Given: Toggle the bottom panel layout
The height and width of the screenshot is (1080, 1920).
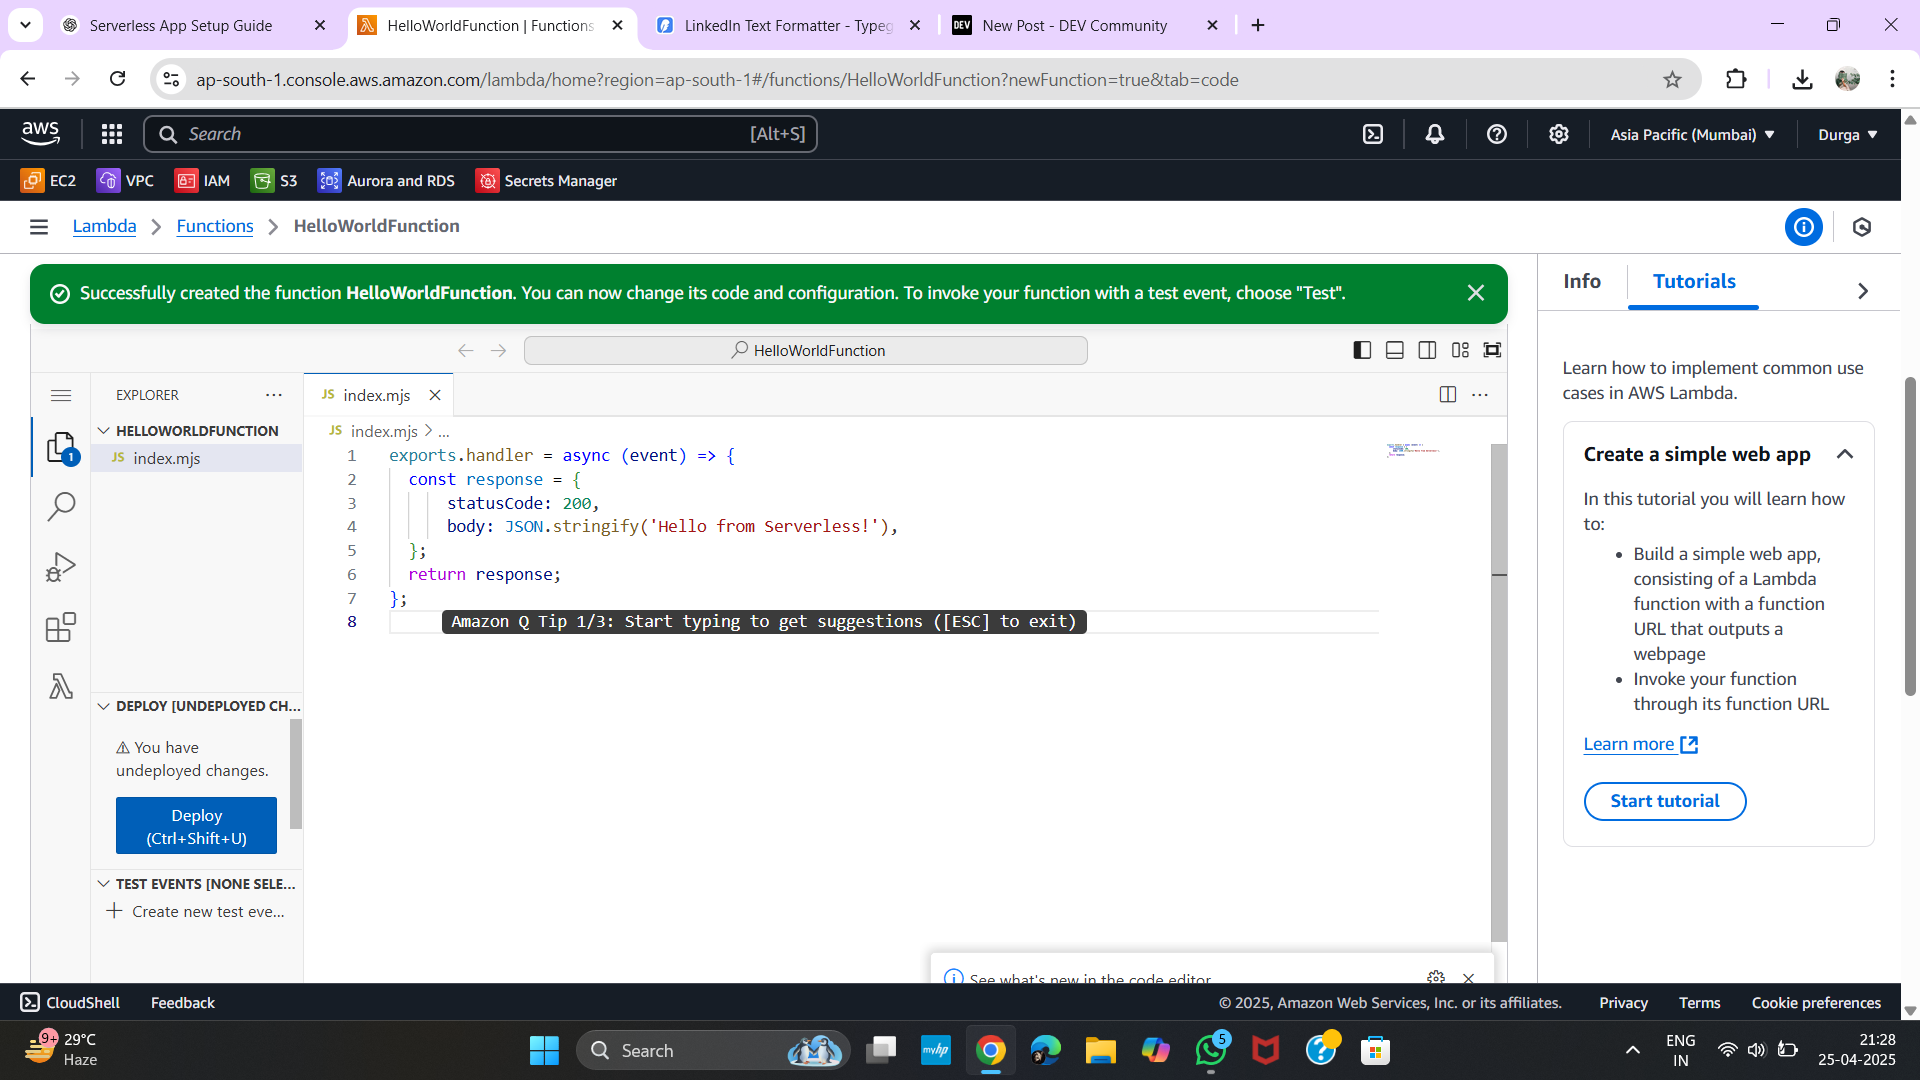Looking at the screenshot, I should 1395,350.
